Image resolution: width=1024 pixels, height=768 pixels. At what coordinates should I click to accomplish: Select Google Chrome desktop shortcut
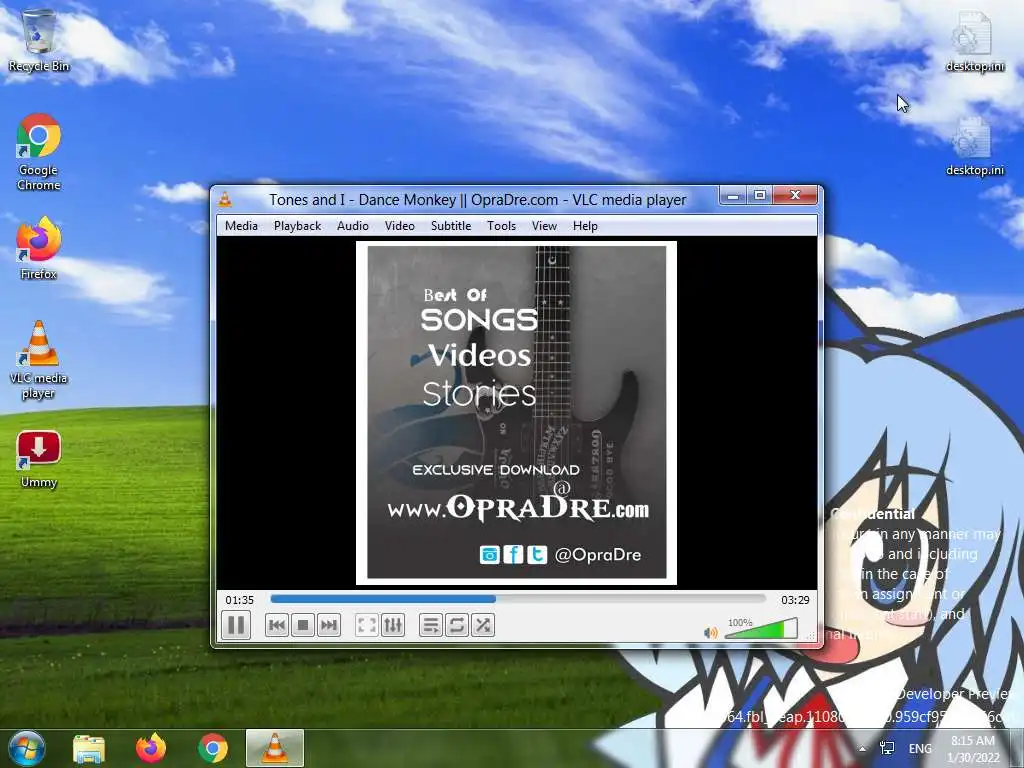(x=39, y=152)
